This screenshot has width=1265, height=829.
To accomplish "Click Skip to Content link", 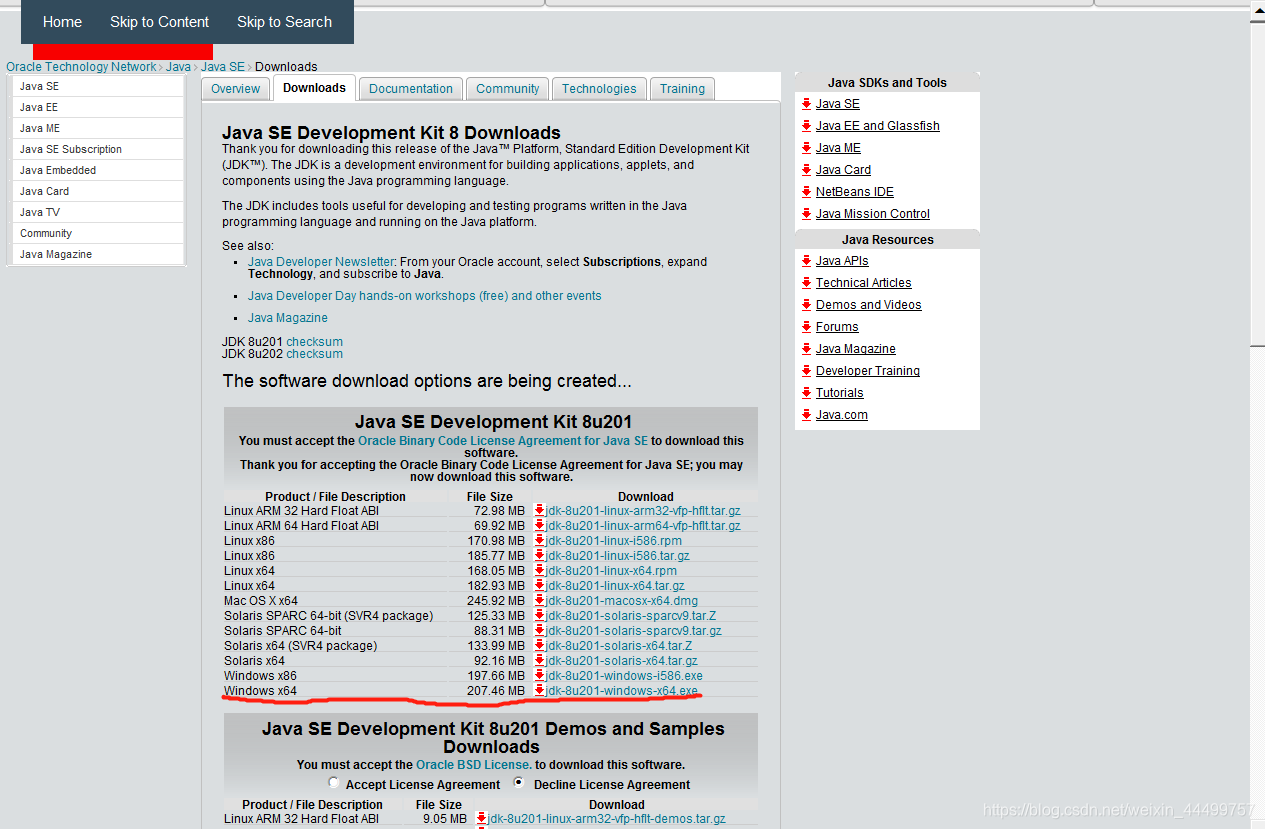I will click(160, 22).
